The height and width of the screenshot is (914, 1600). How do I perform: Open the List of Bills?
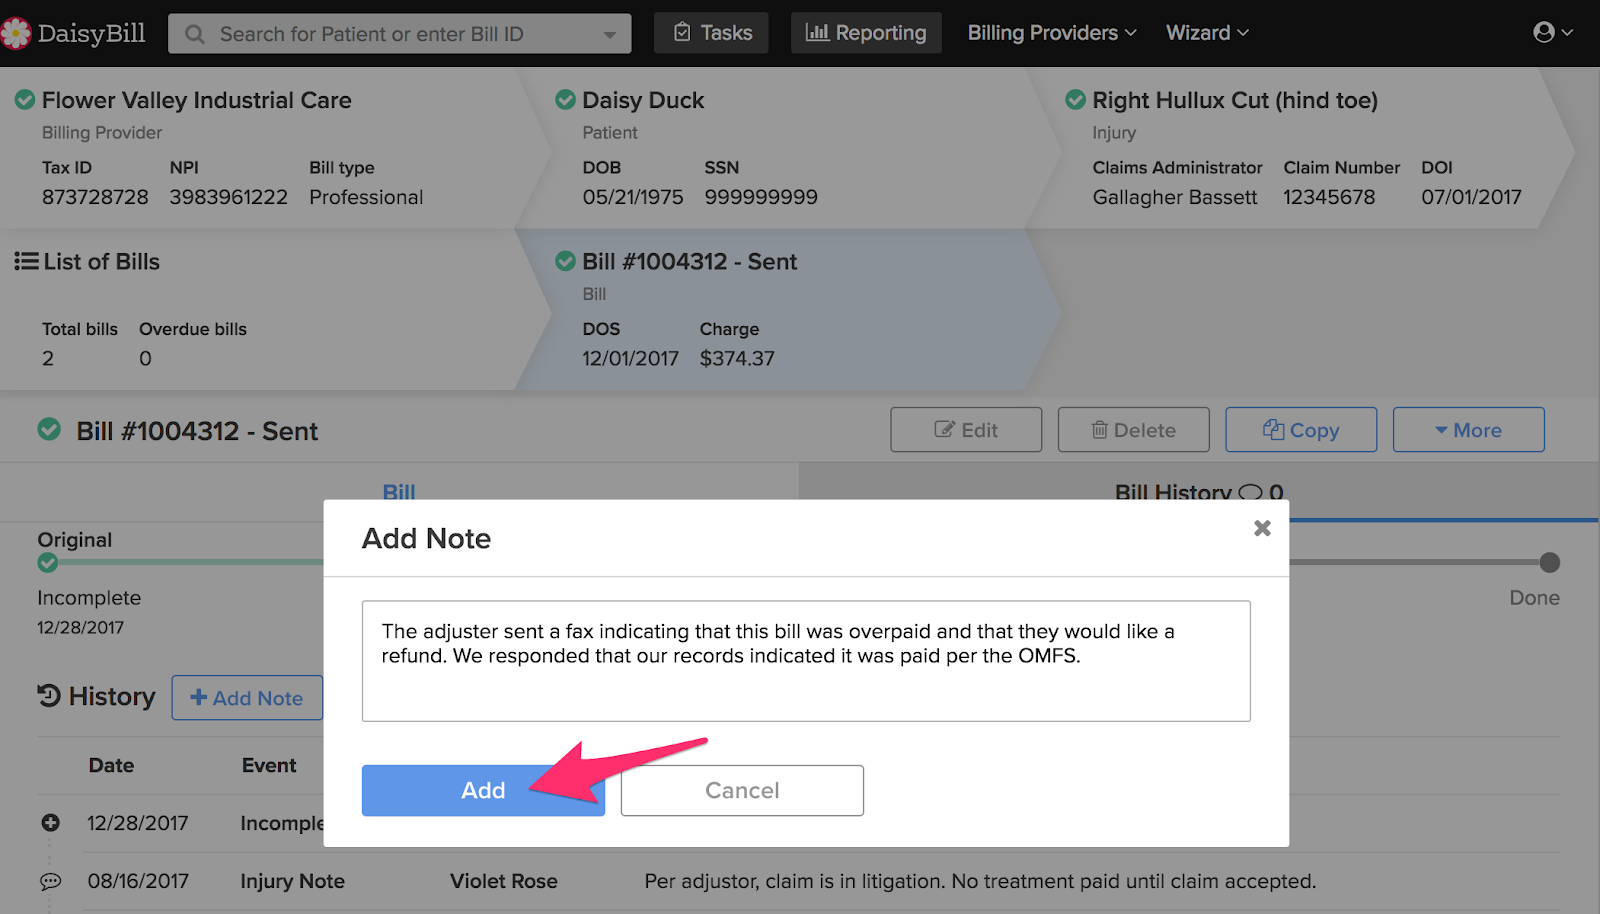(101, 262)
